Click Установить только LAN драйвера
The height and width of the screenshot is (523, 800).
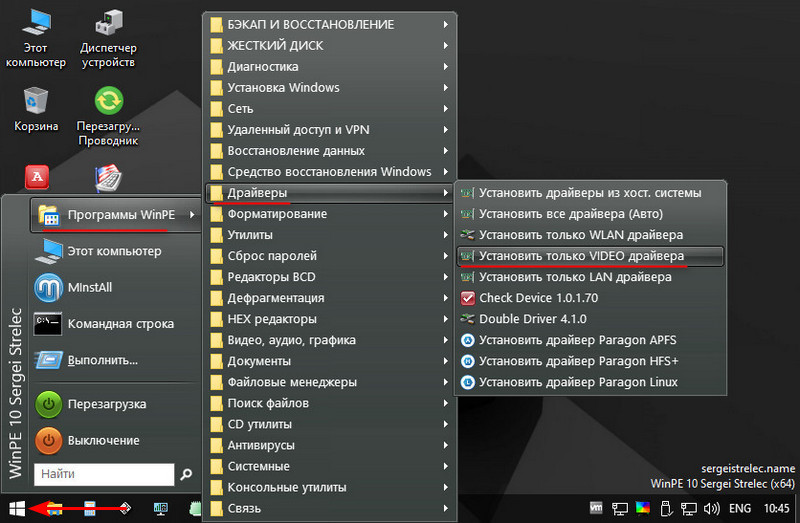(590, 277)
